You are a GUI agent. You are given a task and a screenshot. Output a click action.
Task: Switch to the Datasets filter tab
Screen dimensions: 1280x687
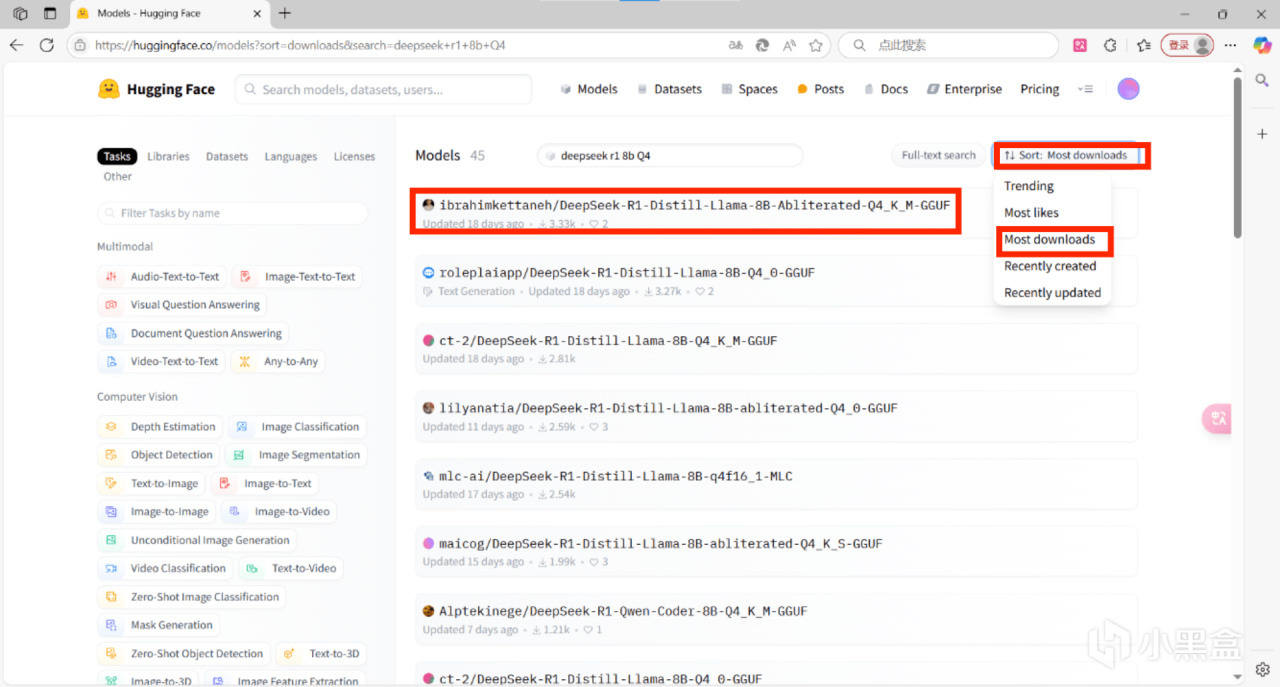point(227,156)
